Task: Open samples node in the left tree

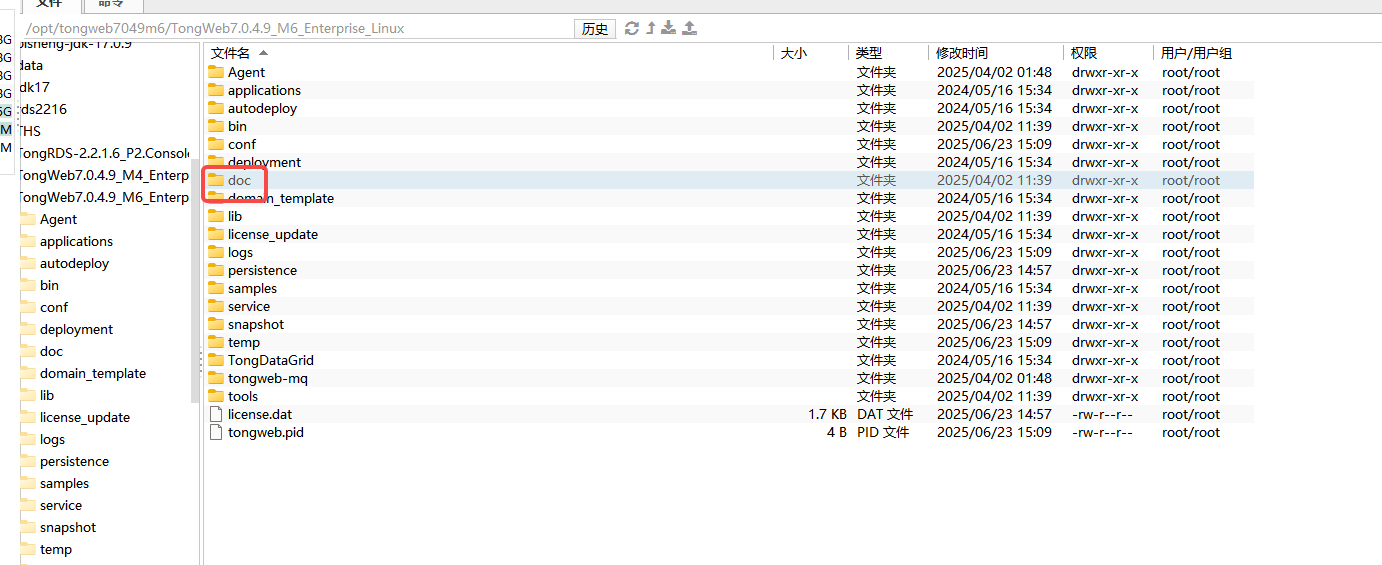Action: click(64, 483)
